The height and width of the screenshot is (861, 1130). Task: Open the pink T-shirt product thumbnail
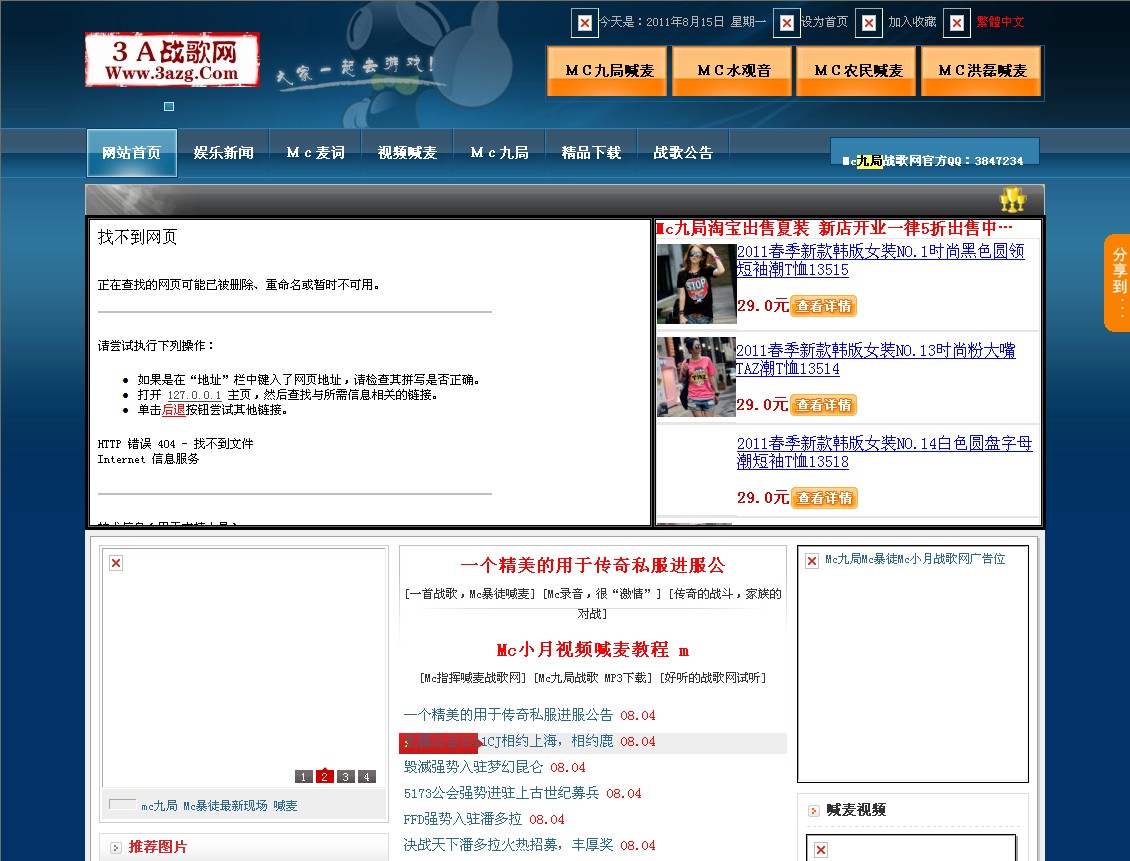click(x=696, y=377)
